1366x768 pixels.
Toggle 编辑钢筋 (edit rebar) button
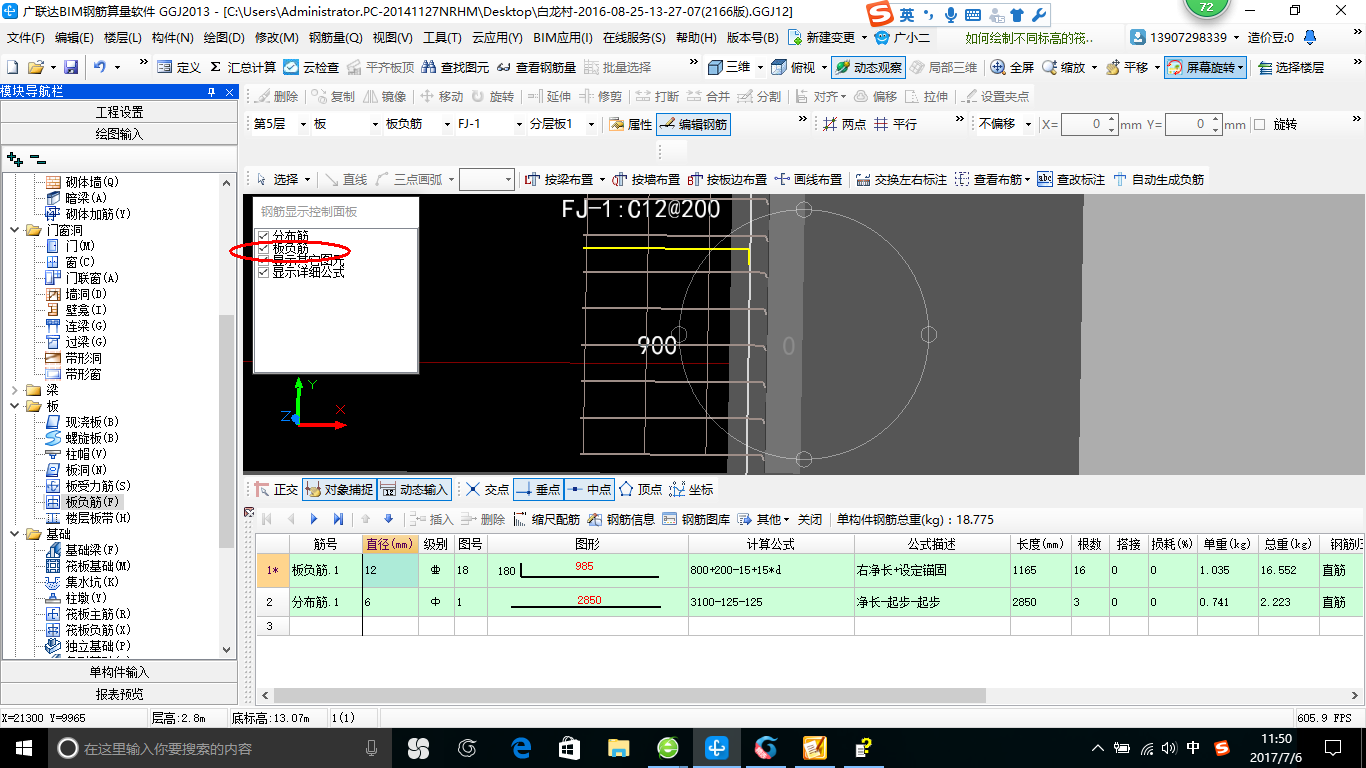click(694, 124)
